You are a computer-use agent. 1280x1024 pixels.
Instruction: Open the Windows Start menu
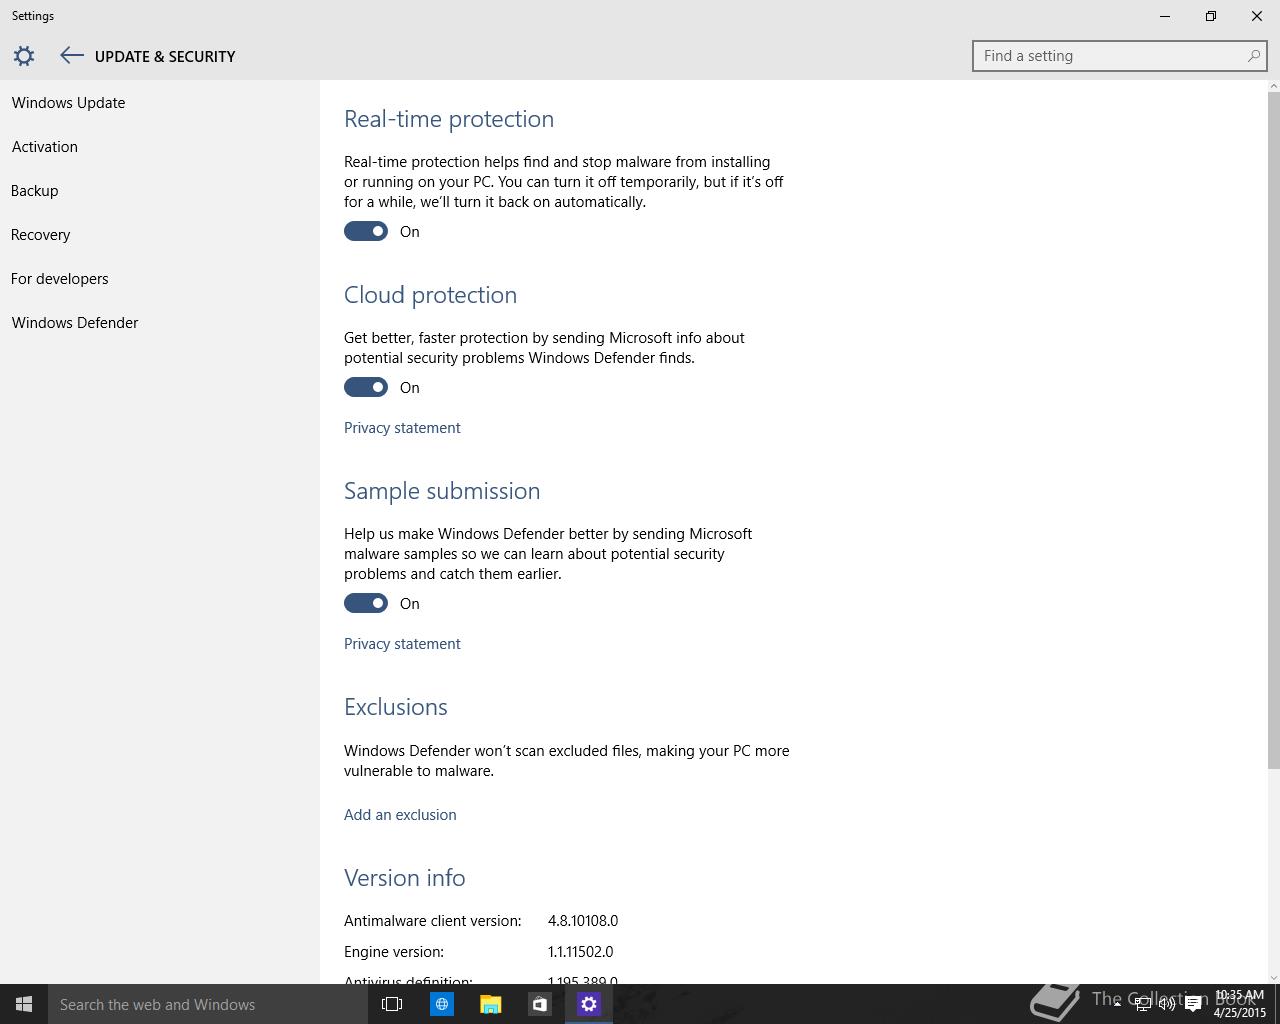[24, 1004]
